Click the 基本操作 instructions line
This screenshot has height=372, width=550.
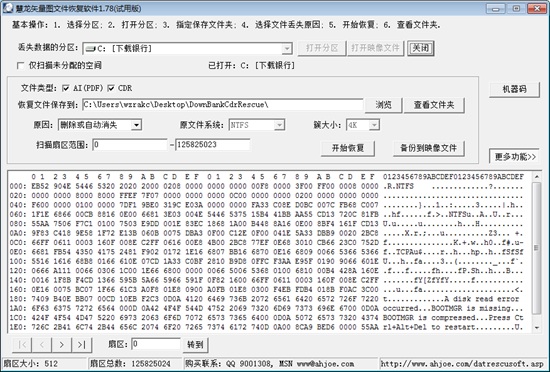click(226, 25)
